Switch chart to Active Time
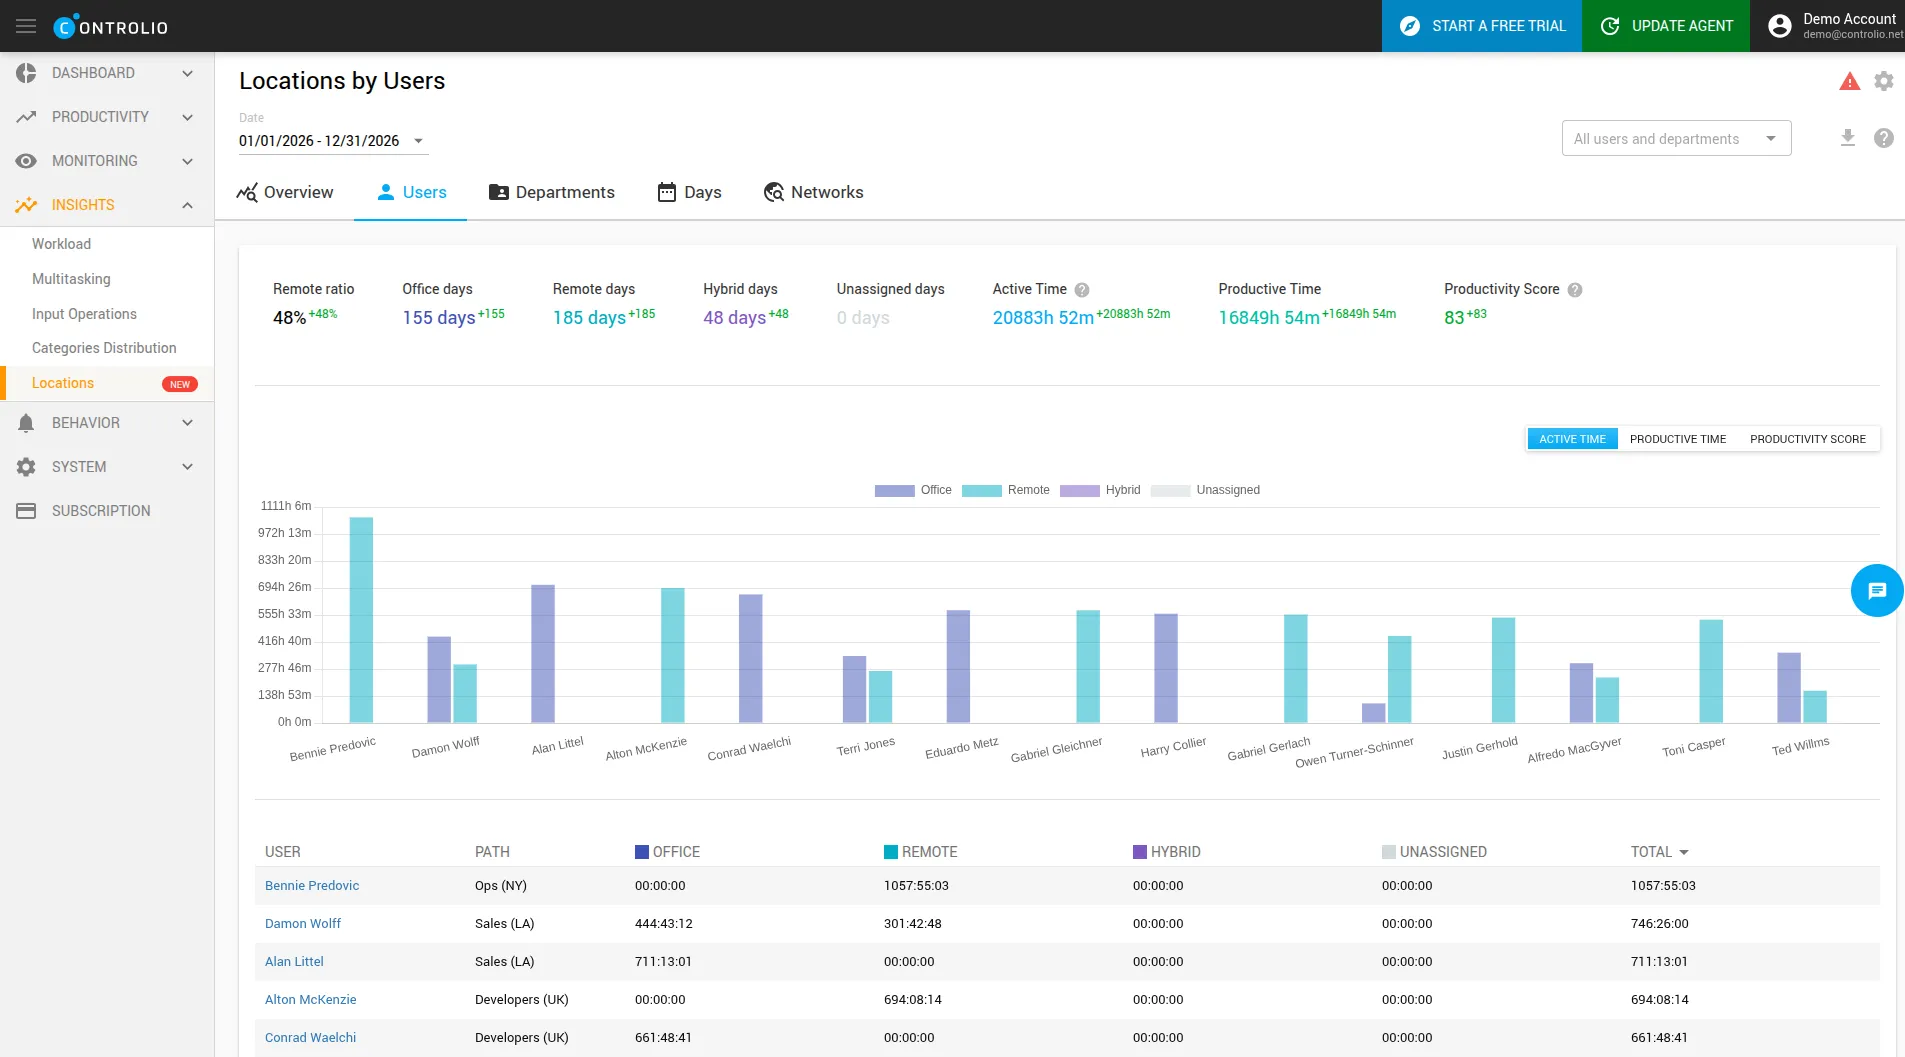This screenshot has width=1905, height=1057. (1573, 439)
